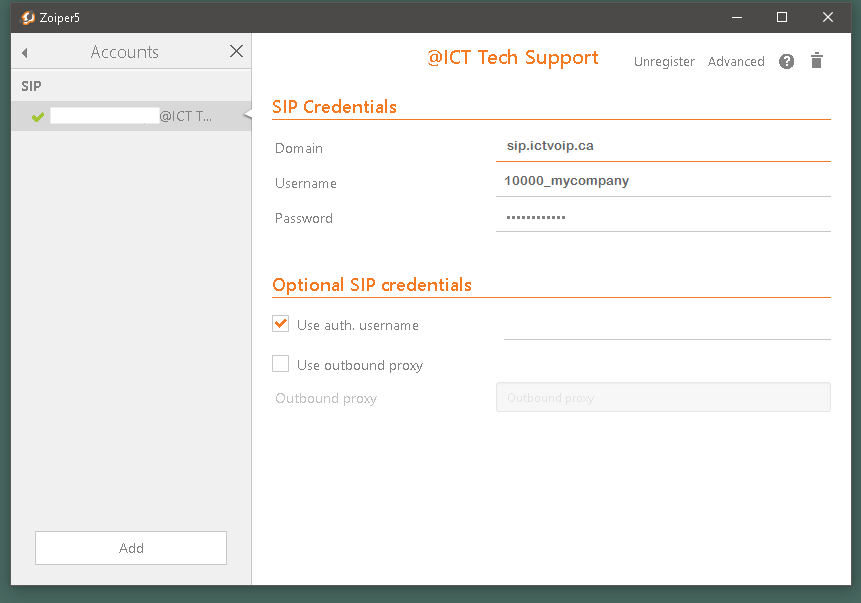
Task: Open the Advanced settings
Action: click(x=736, y=62)
